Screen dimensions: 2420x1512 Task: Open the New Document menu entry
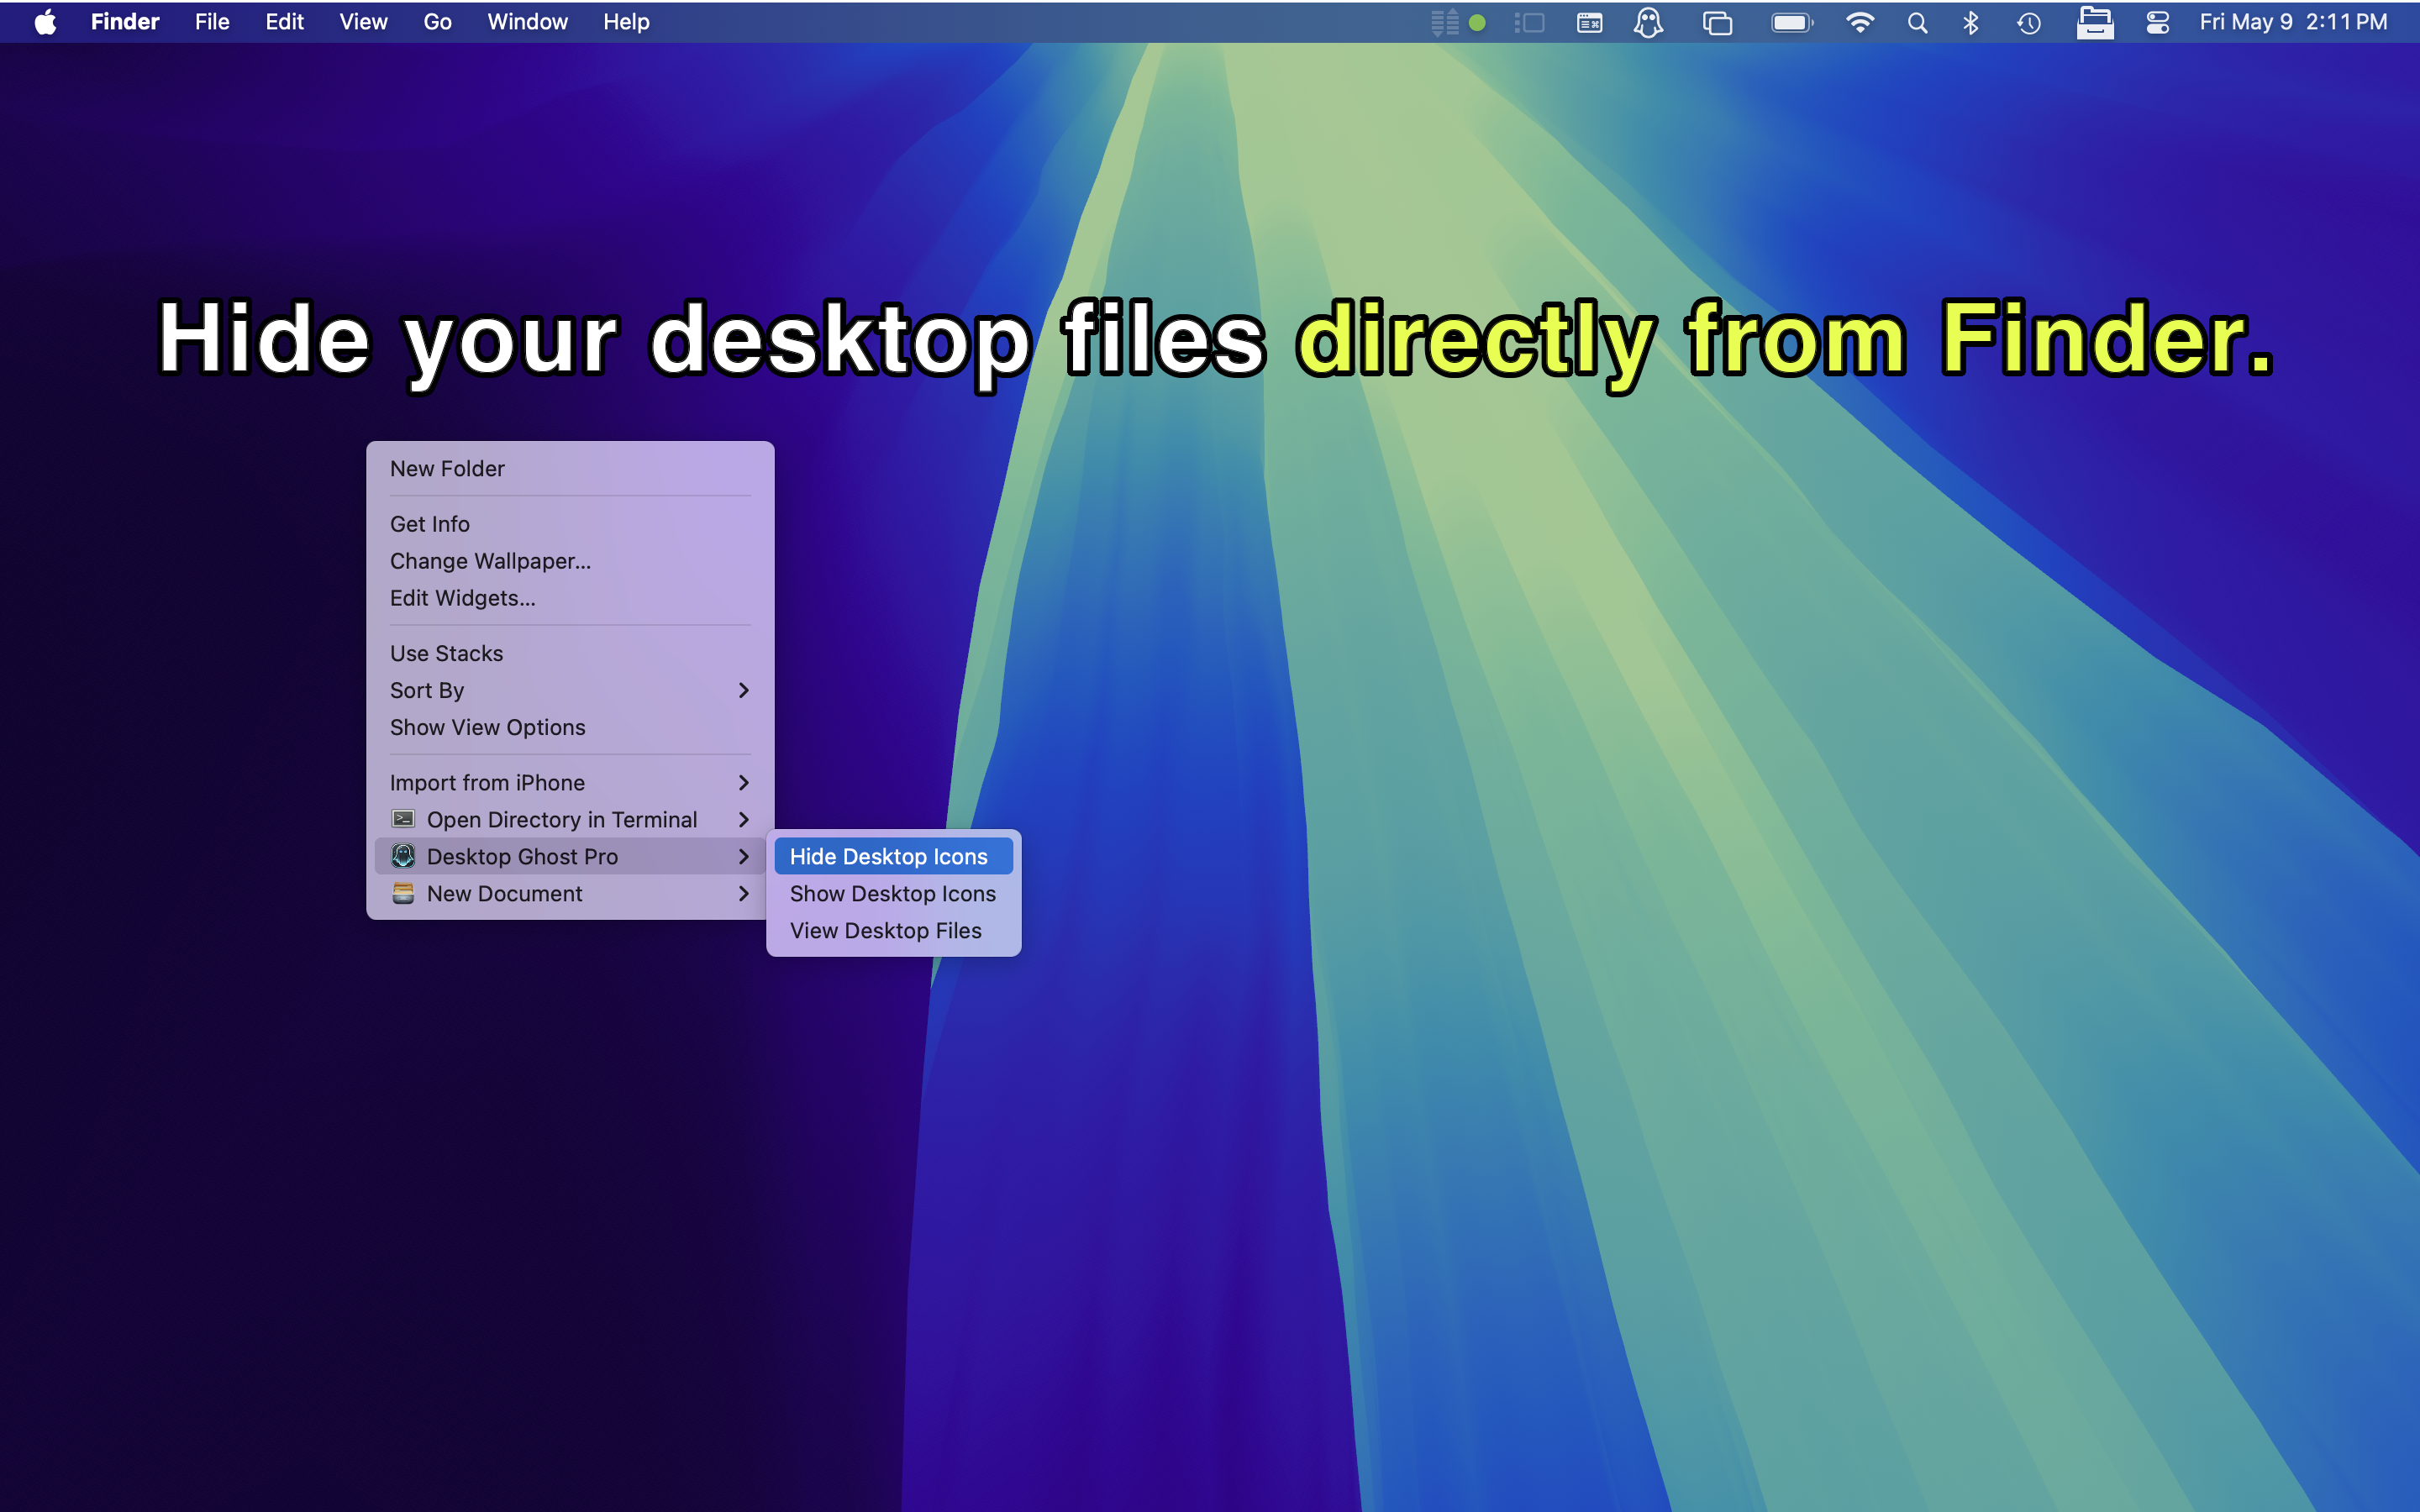pyautogui.click(x=570, y=893)
